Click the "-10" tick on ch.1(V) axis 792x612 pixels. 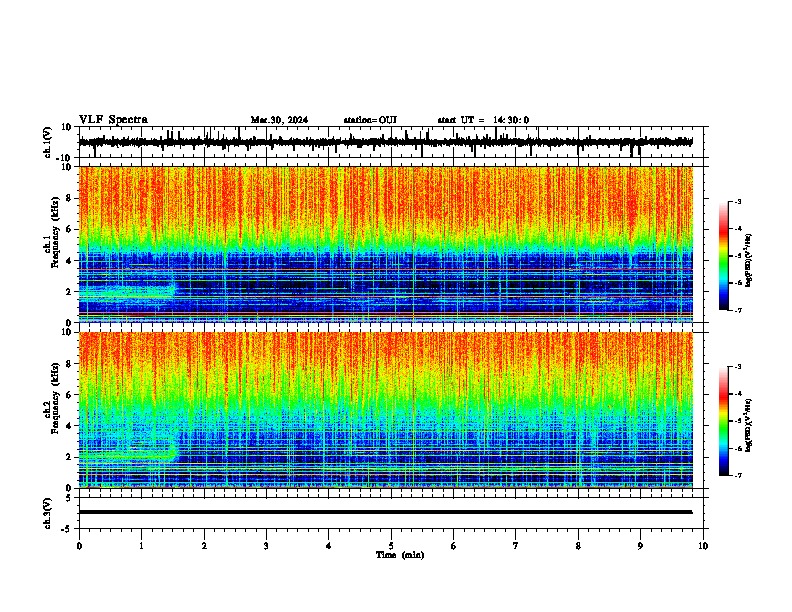64,158
